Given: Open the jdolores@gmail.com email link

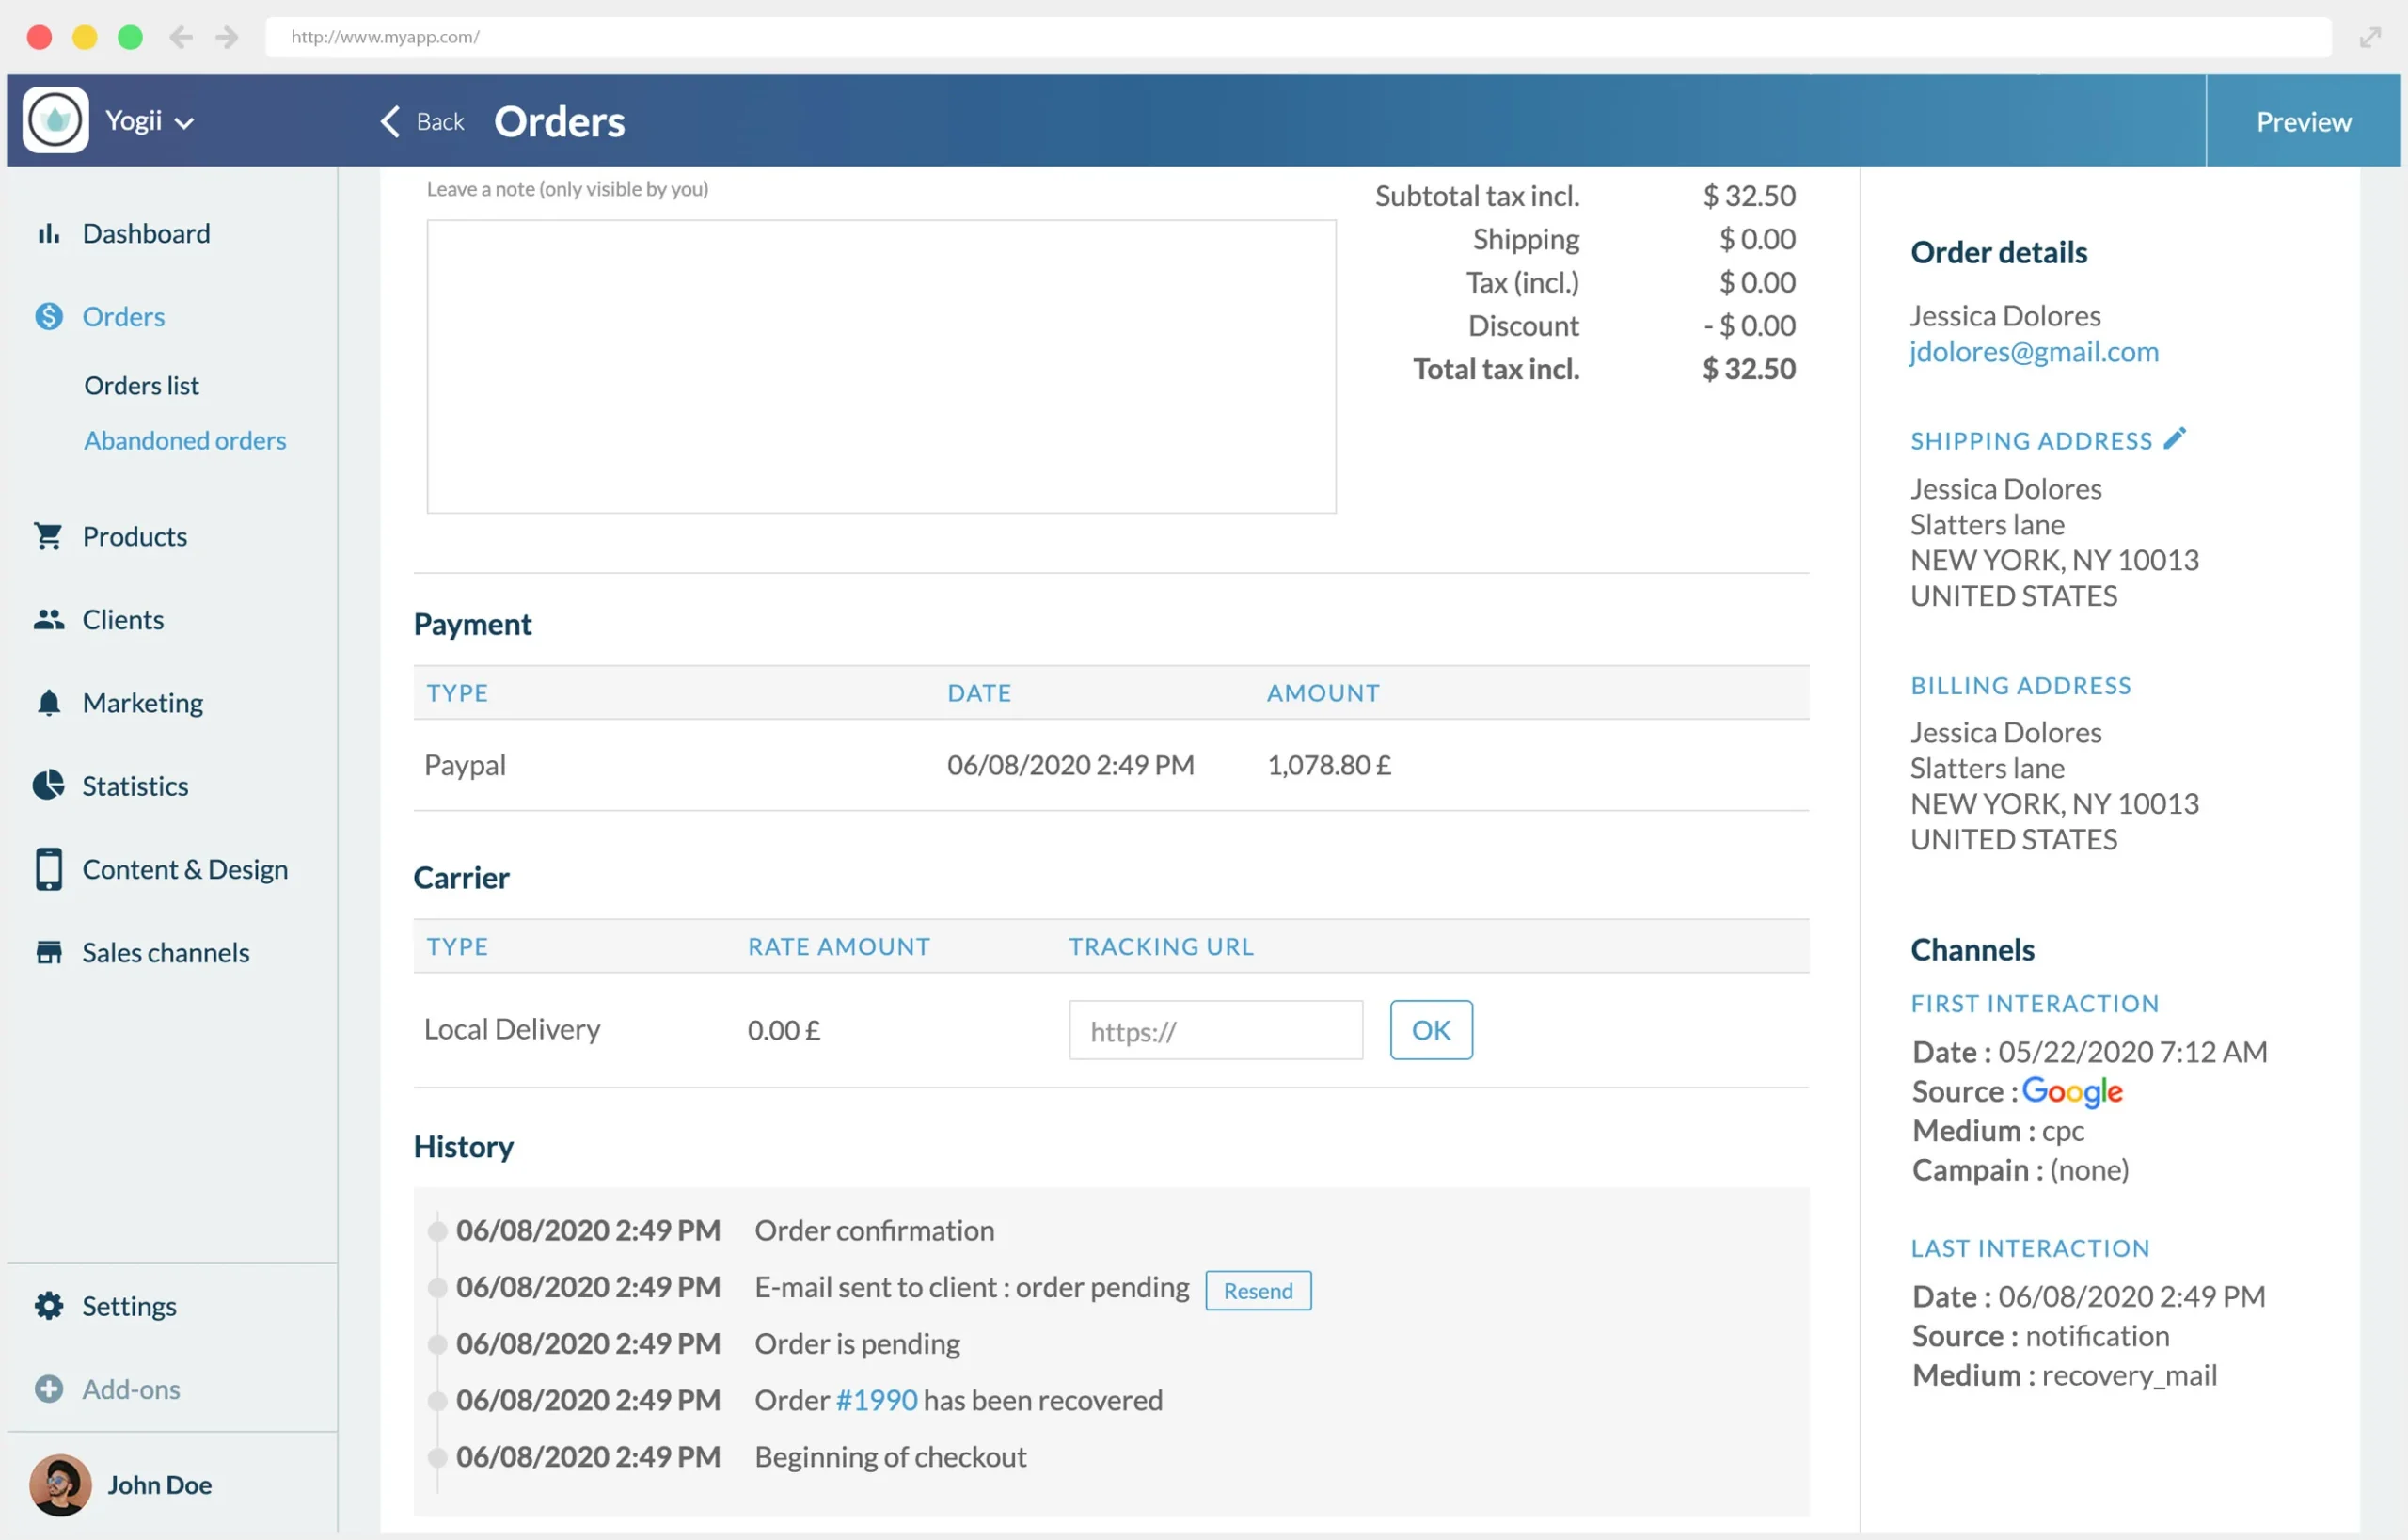Looking at the screenshot, I should point(2034,353).
